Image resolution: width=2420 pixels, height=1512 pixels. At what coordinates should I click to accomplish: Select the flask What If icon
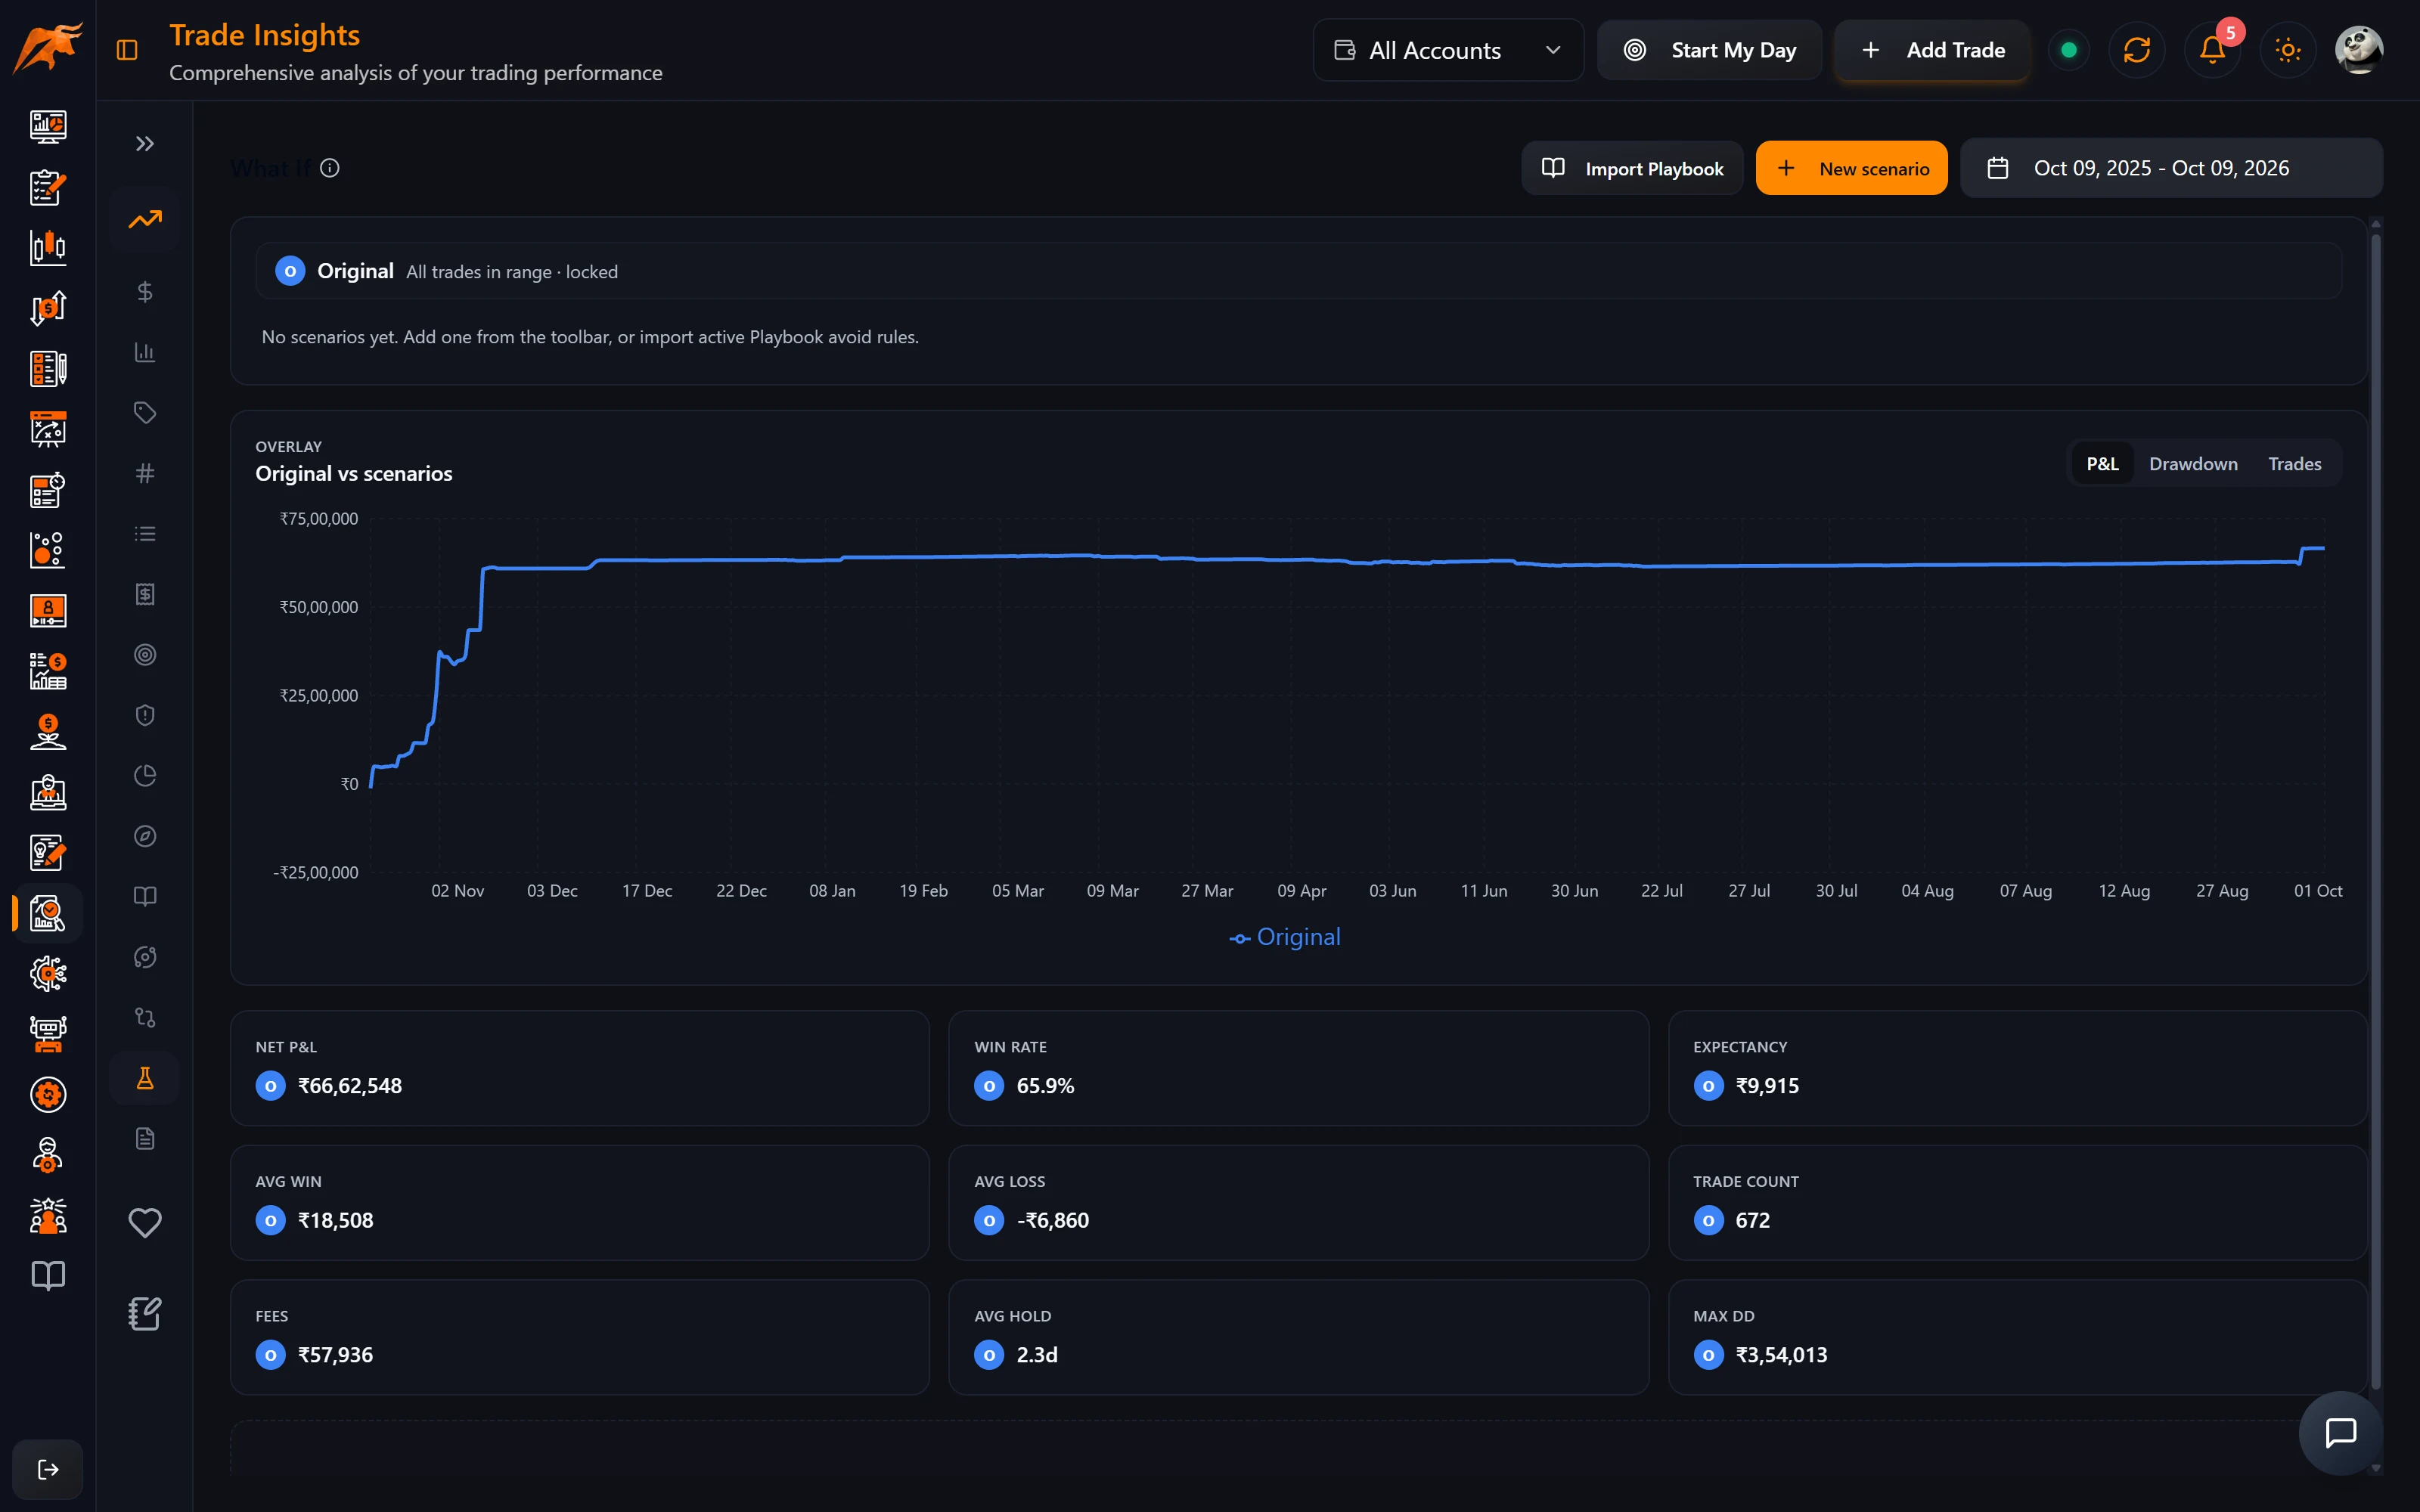(145, 1078)
